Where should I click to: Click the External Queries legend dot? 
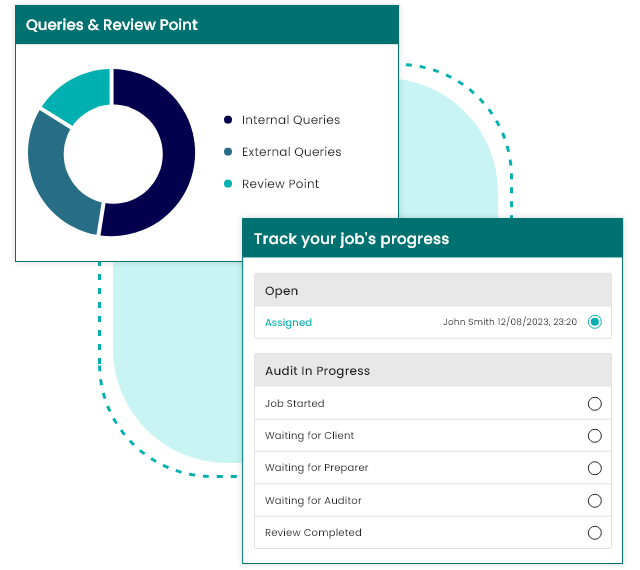coord(228,152)
